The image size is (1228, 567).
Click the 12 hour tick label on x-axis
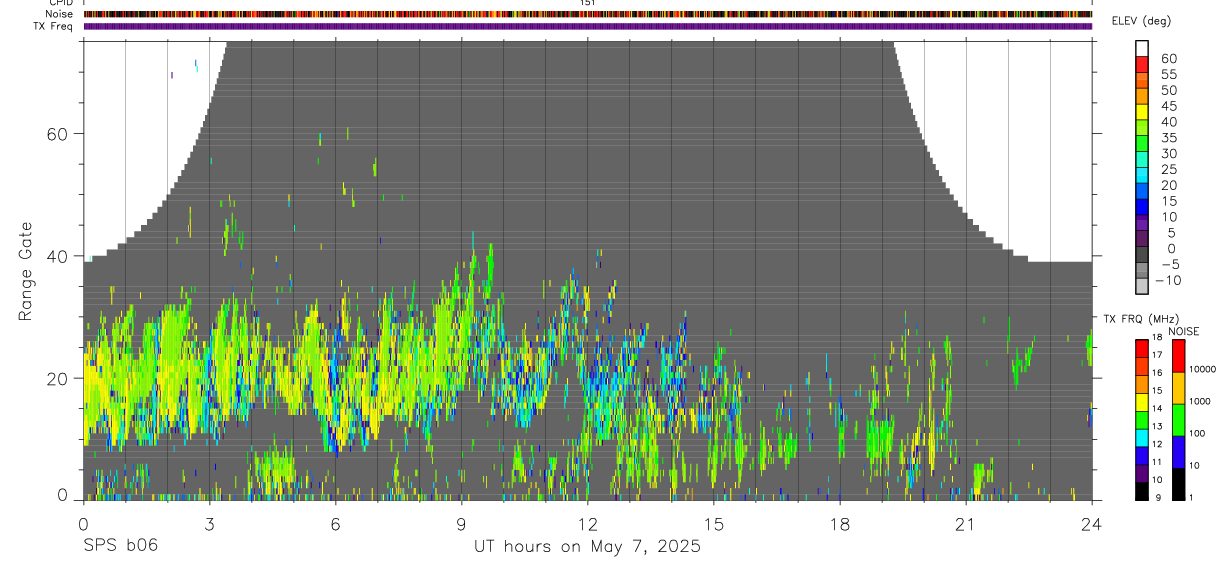click(588, 524)
